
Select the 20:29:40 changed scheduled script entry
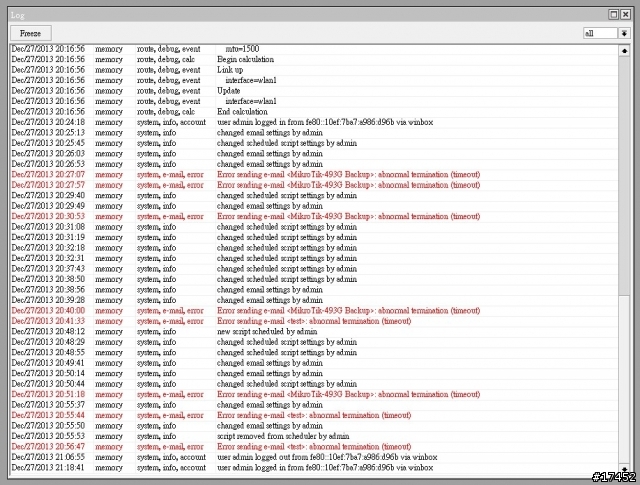314,196
